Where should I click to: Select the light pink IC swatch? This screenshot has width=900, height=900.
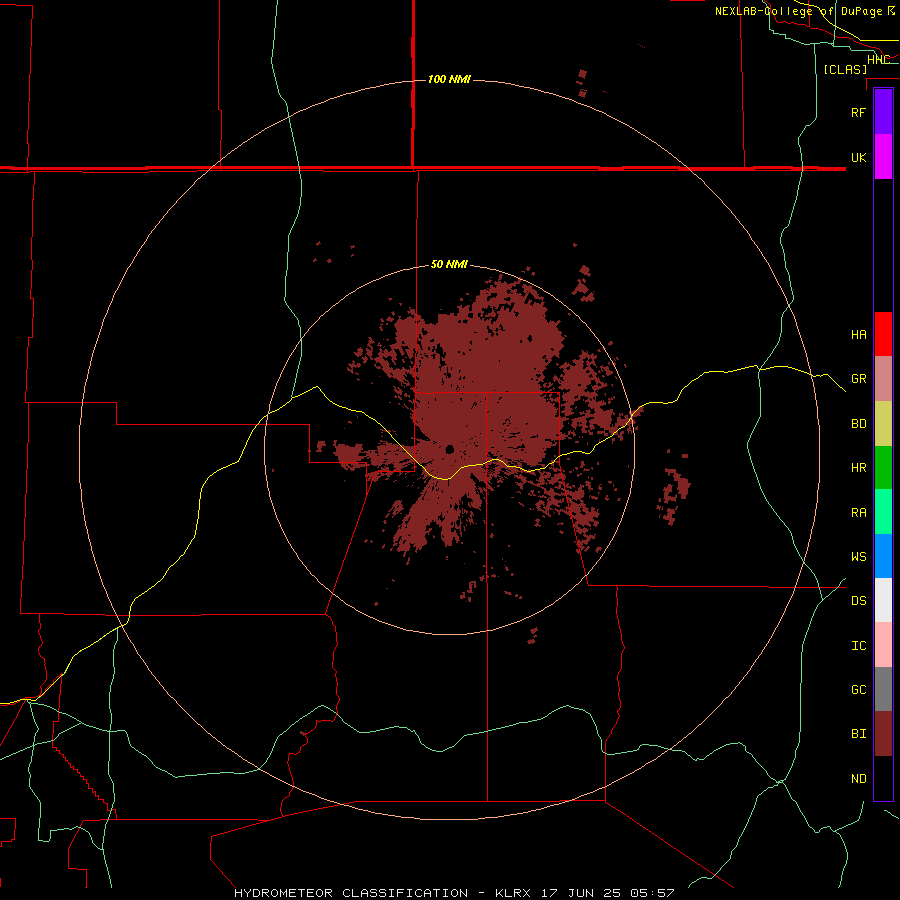(x=883, y=645)
